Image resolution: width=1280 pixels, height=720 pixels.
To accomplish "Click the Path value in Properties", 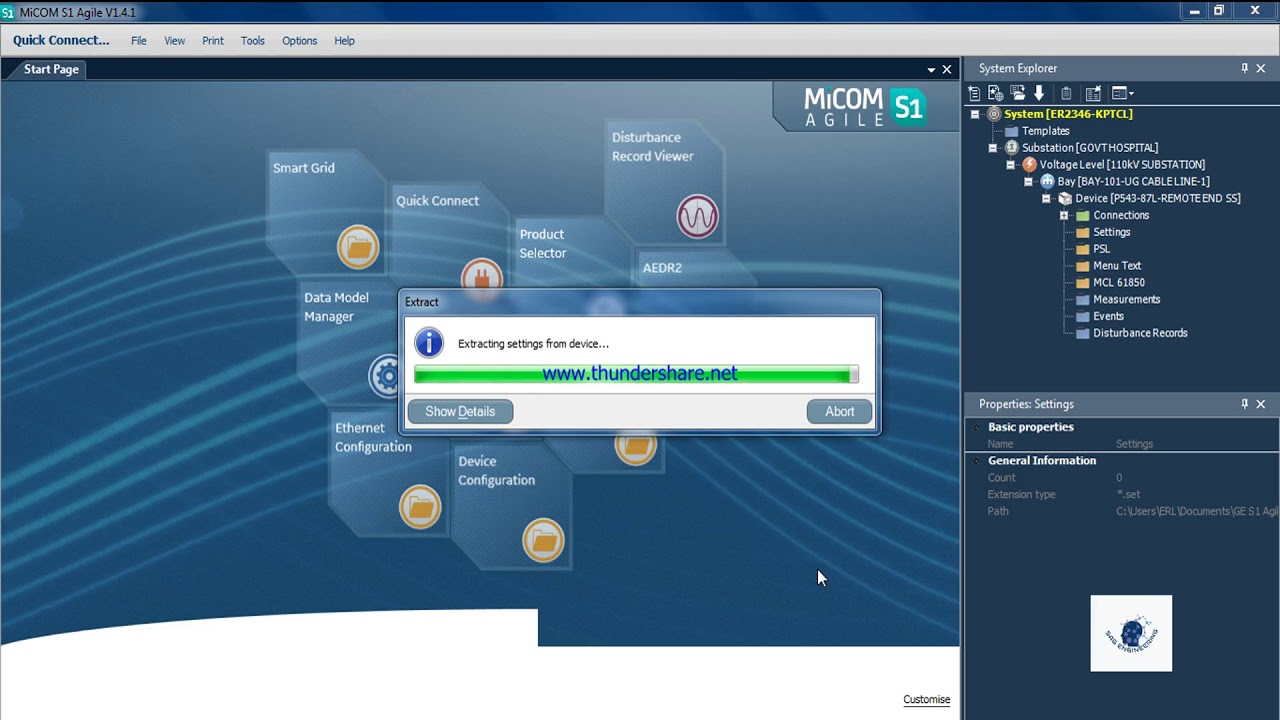I will point(1197,511).
